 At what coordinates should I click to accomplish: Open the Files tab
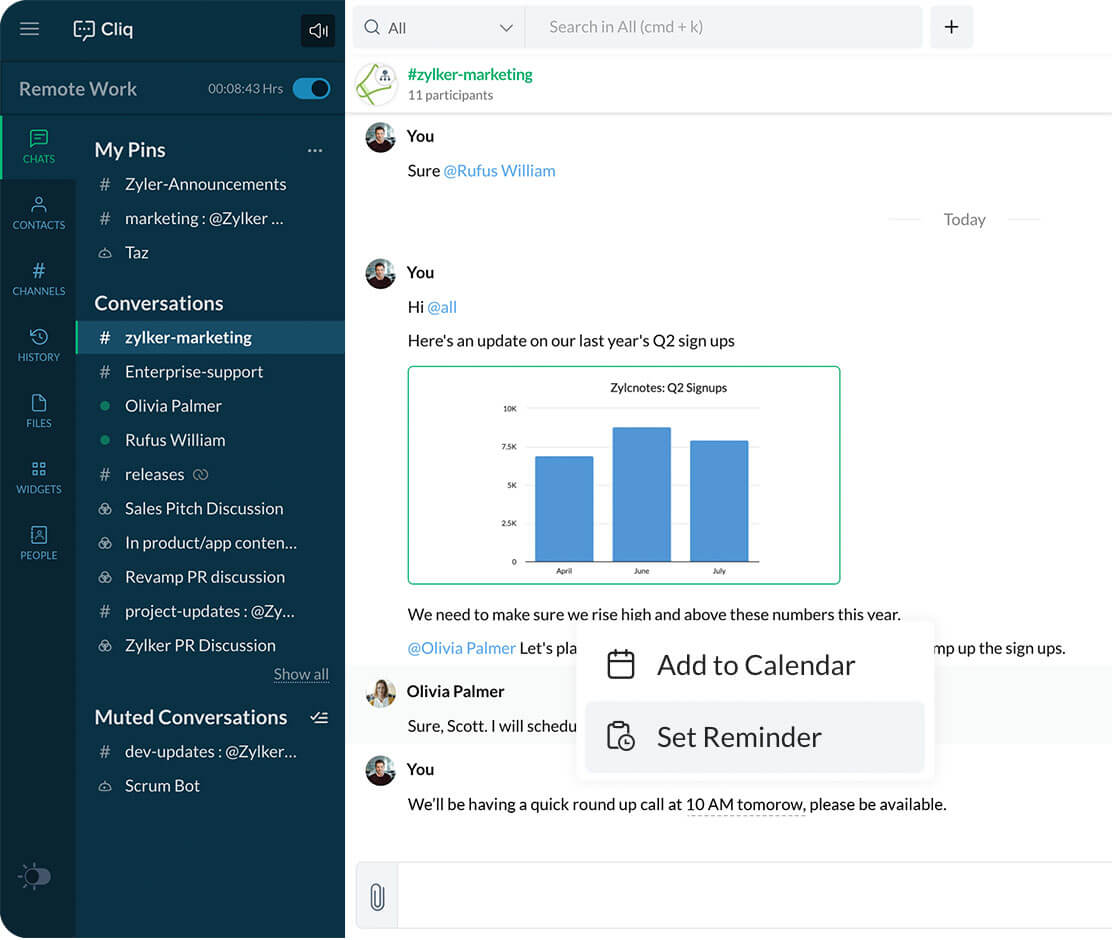(x=38, y=411)
